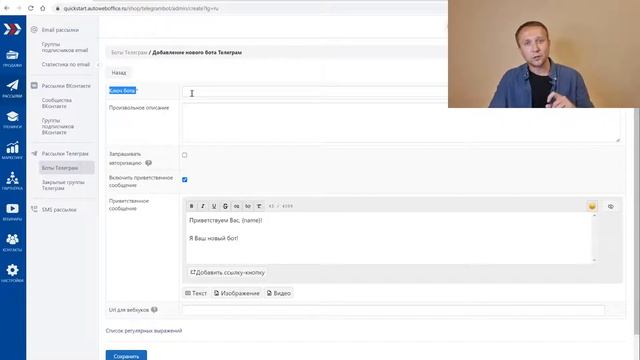
Task: Toggle the eye preview icon of editor
Action: [611, 207]
